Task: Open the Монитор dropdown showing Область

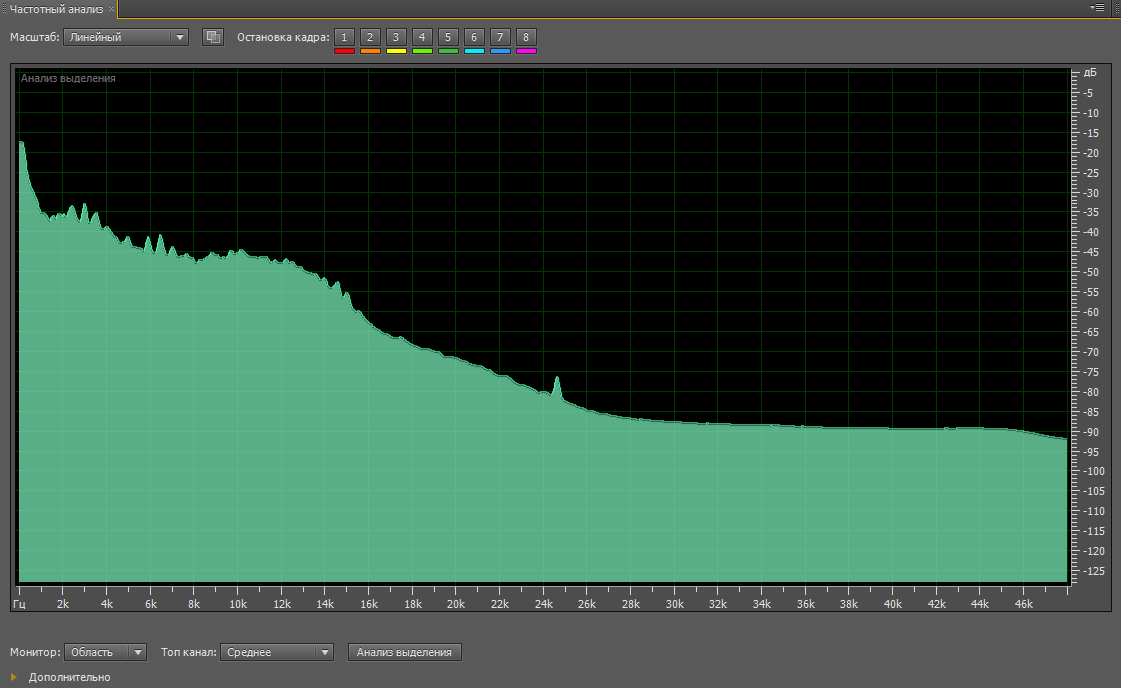Action: coord(105,652)
